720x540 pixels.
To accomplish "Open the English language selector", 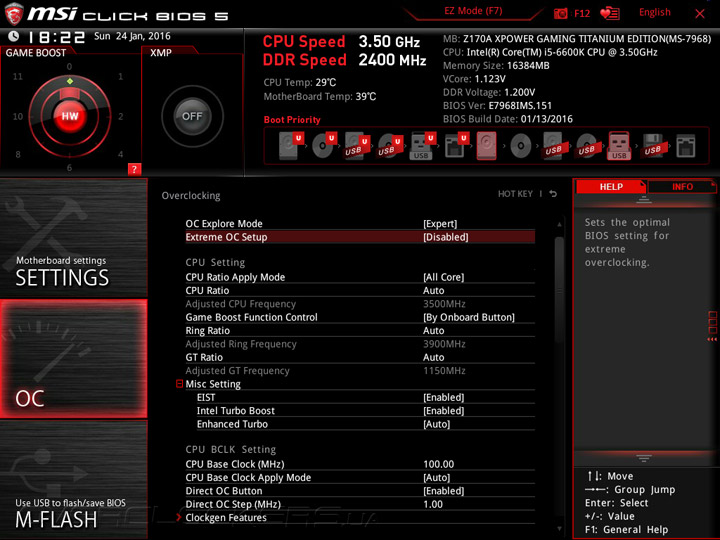I will tap(654, 12).
